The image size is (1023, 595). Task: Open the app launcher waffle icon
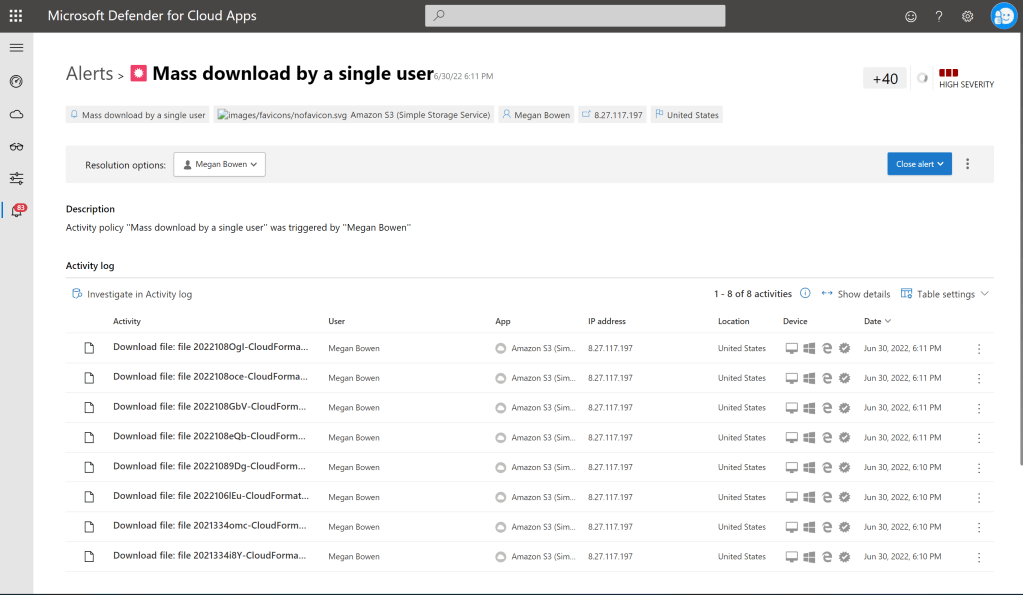point(16,16)
